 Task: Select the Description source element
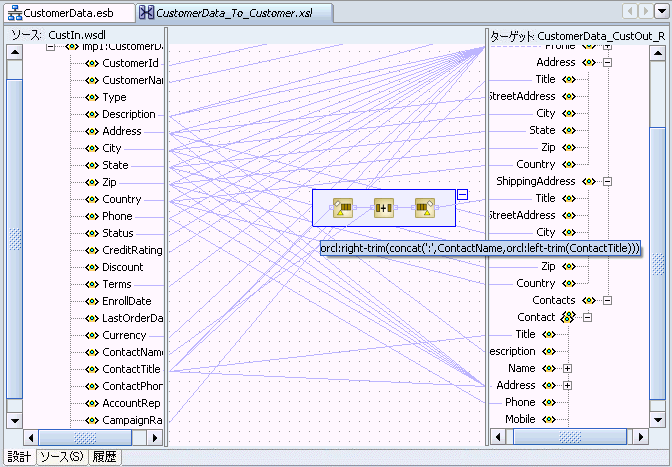129,114
